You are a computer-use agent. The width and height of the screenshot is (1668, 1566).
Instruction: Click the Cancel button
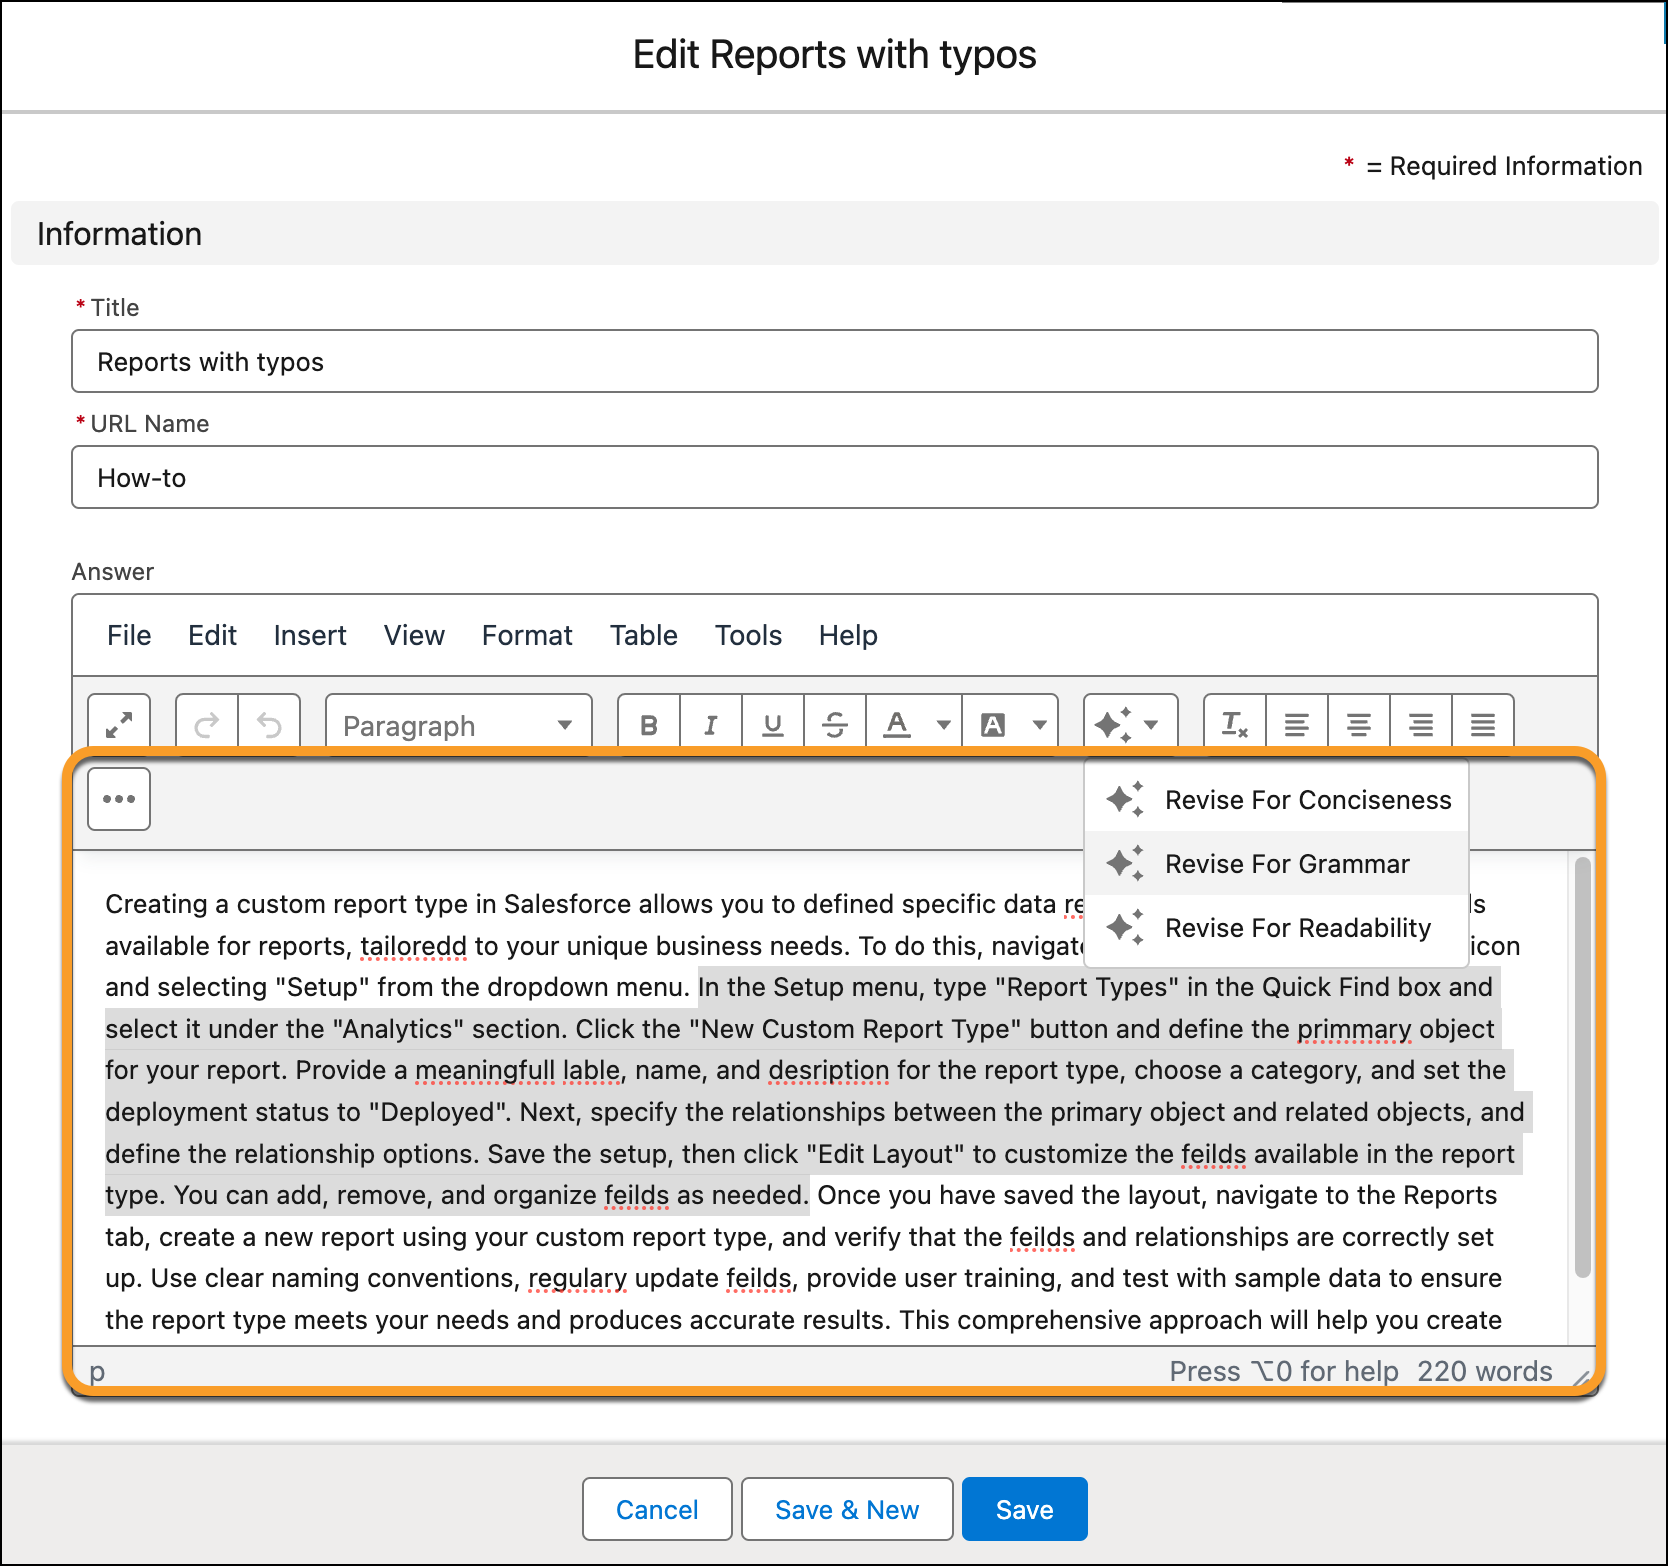(657, 1509)
